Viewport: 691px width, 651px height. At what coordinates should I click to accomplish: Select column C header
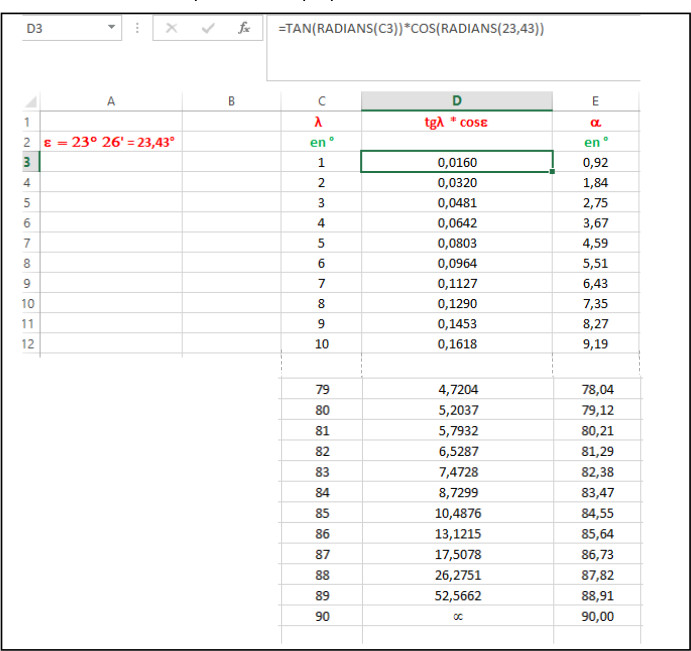[x=321, y=101]
